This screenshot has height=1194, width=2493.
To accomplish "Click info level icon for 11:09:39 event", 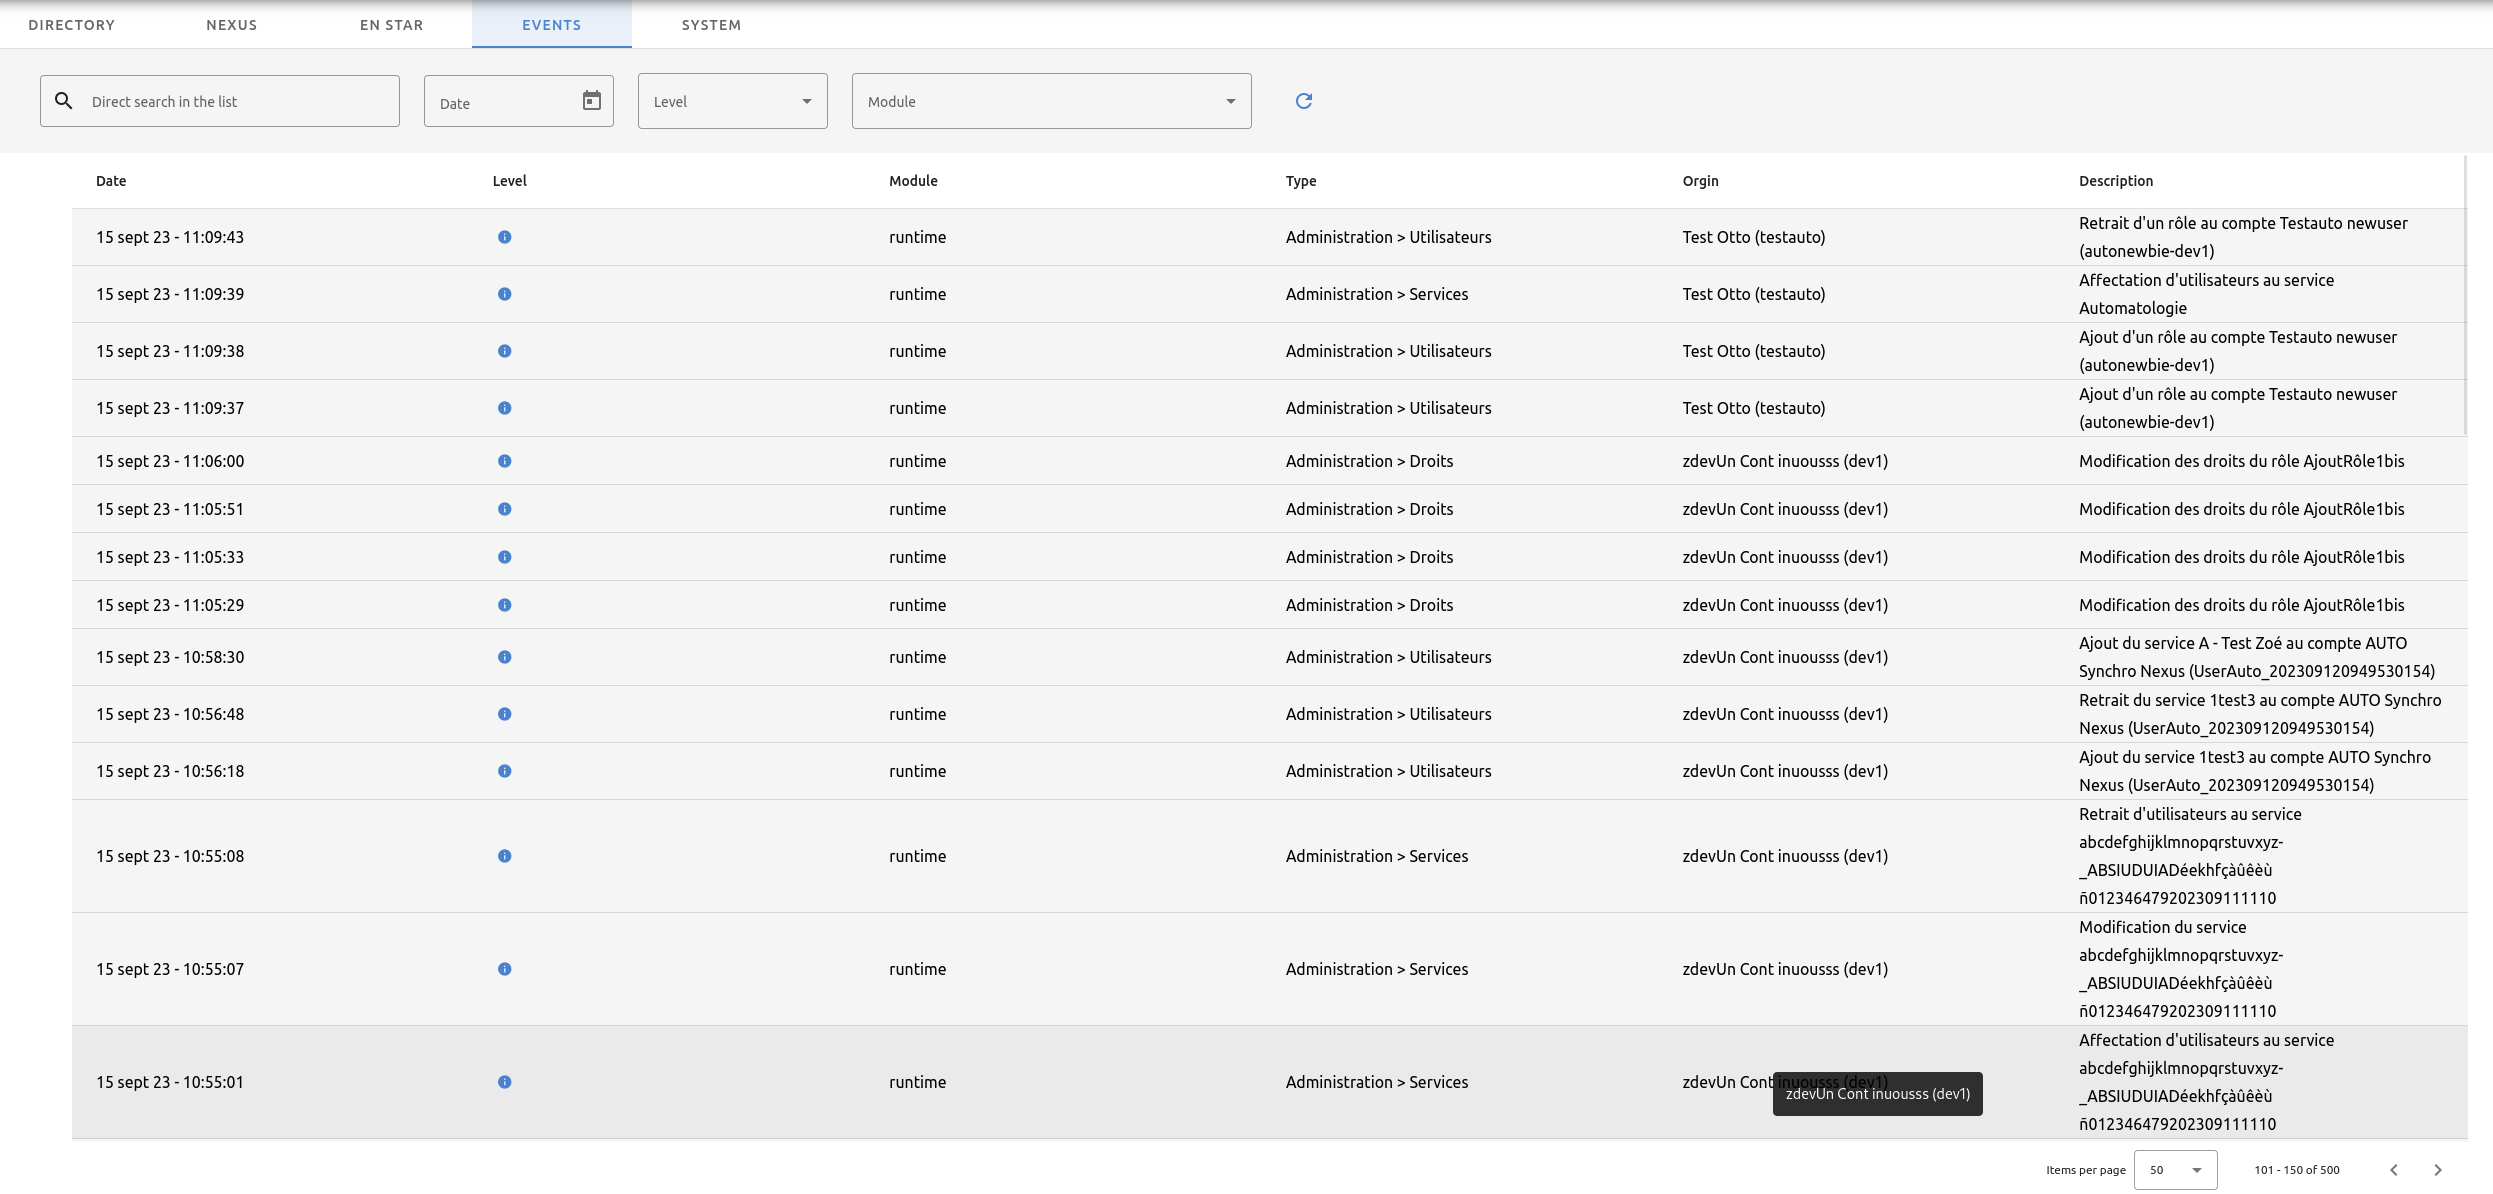I will pyautogui.click(x=505, y=294).
